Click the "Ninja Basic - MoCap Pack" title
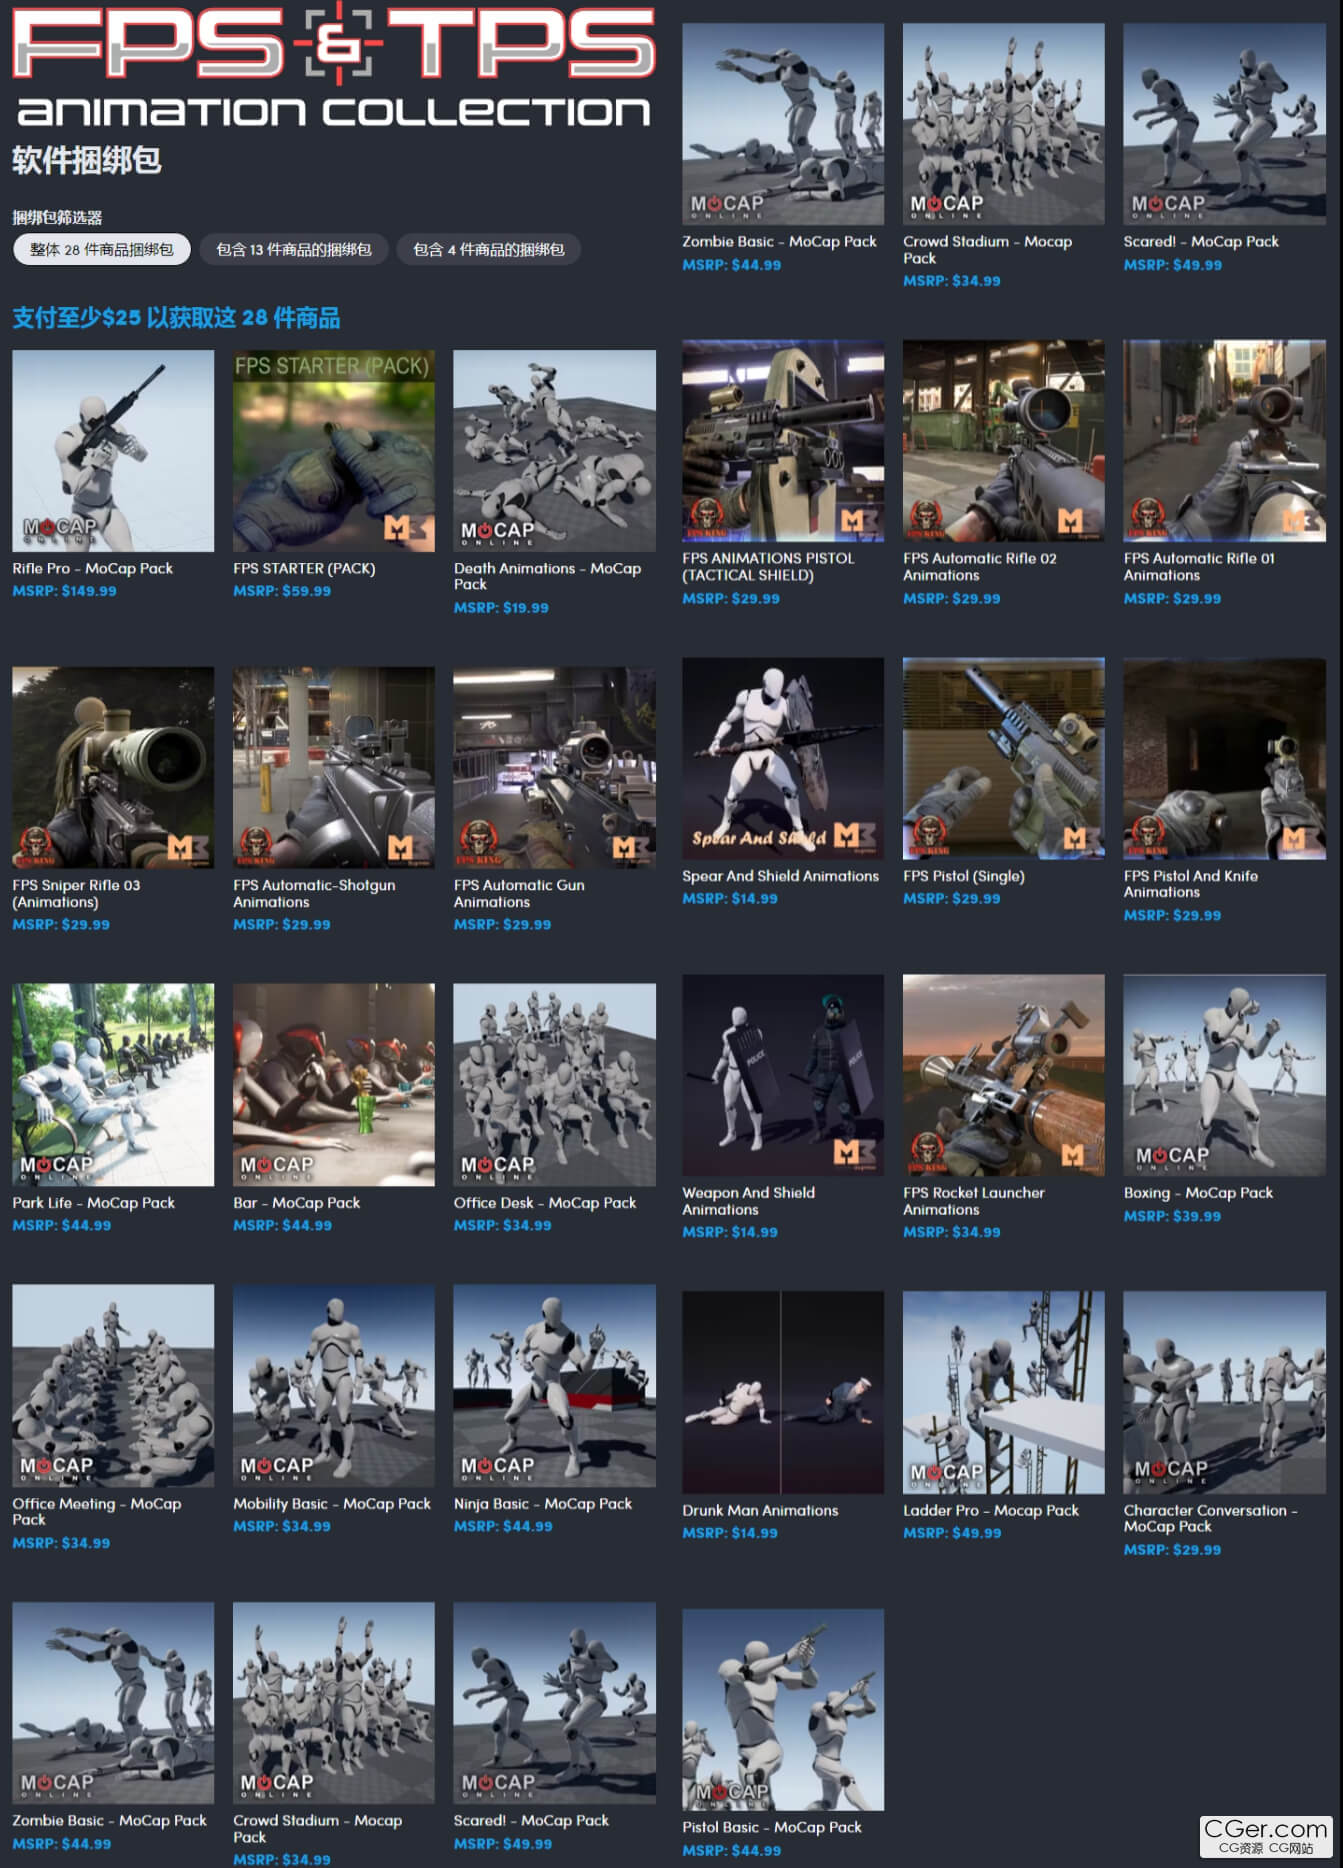The image size is (1343, 1868). click(x=542, y=1504)
